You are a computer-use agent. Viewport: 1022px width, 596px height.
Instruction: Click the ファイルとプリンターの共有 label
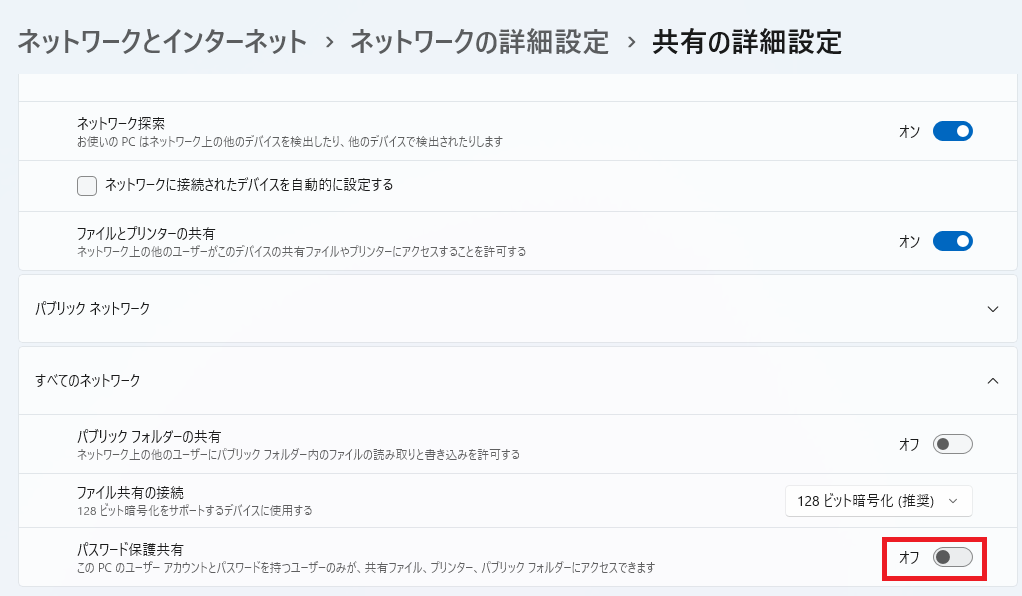pos(146,233)
